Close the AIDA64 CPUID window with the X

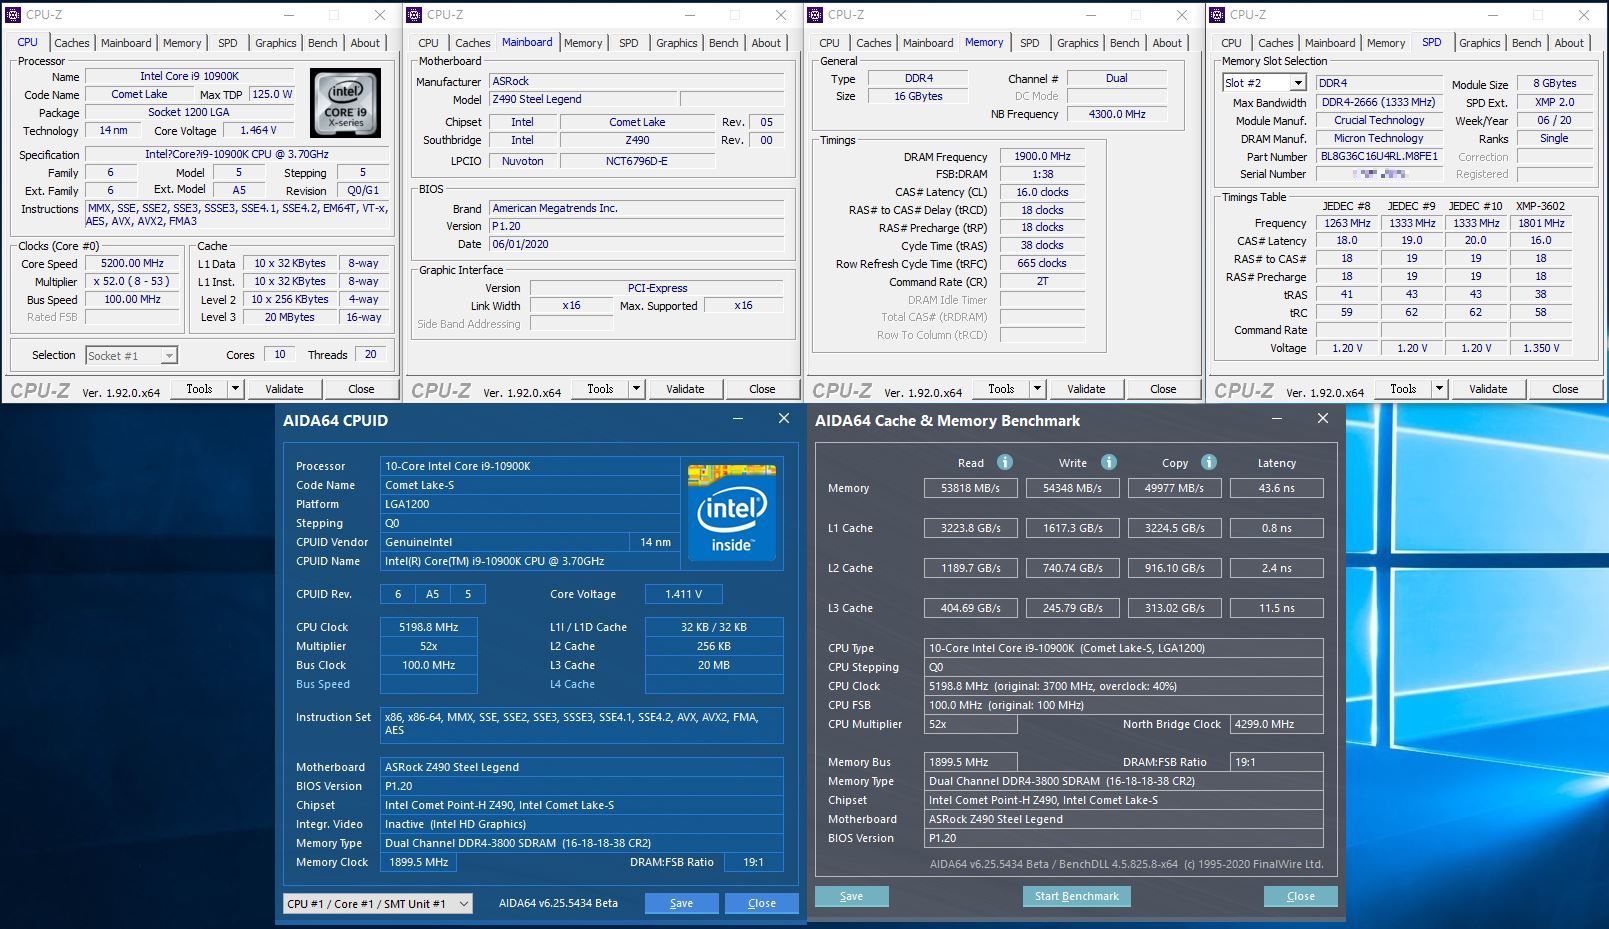coord(784,419)
